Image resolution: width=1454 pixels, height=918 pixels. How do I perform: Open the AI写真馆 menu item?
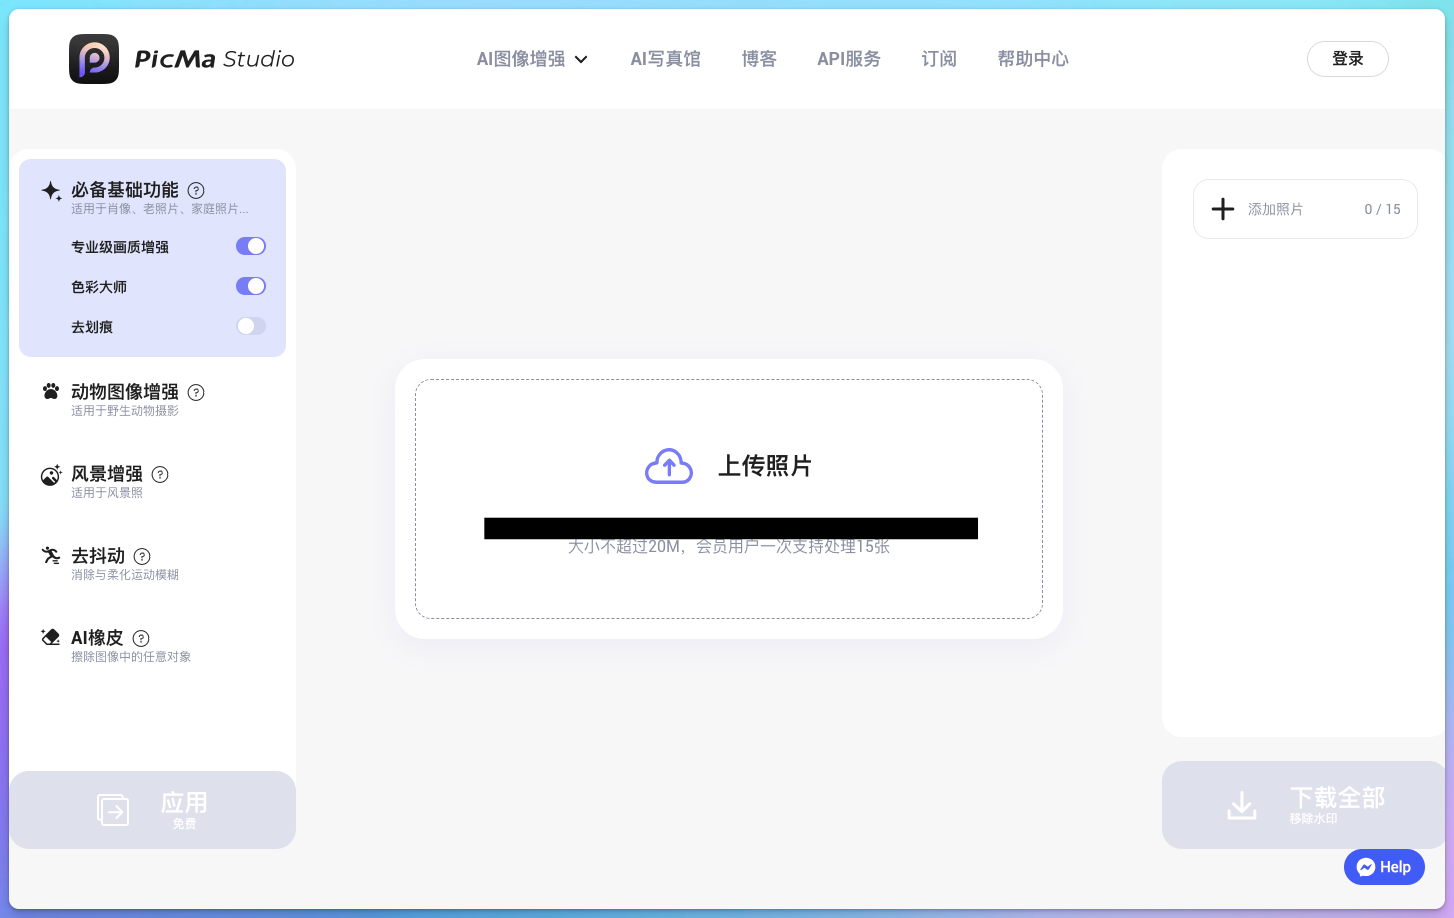[x=665, y=59]
